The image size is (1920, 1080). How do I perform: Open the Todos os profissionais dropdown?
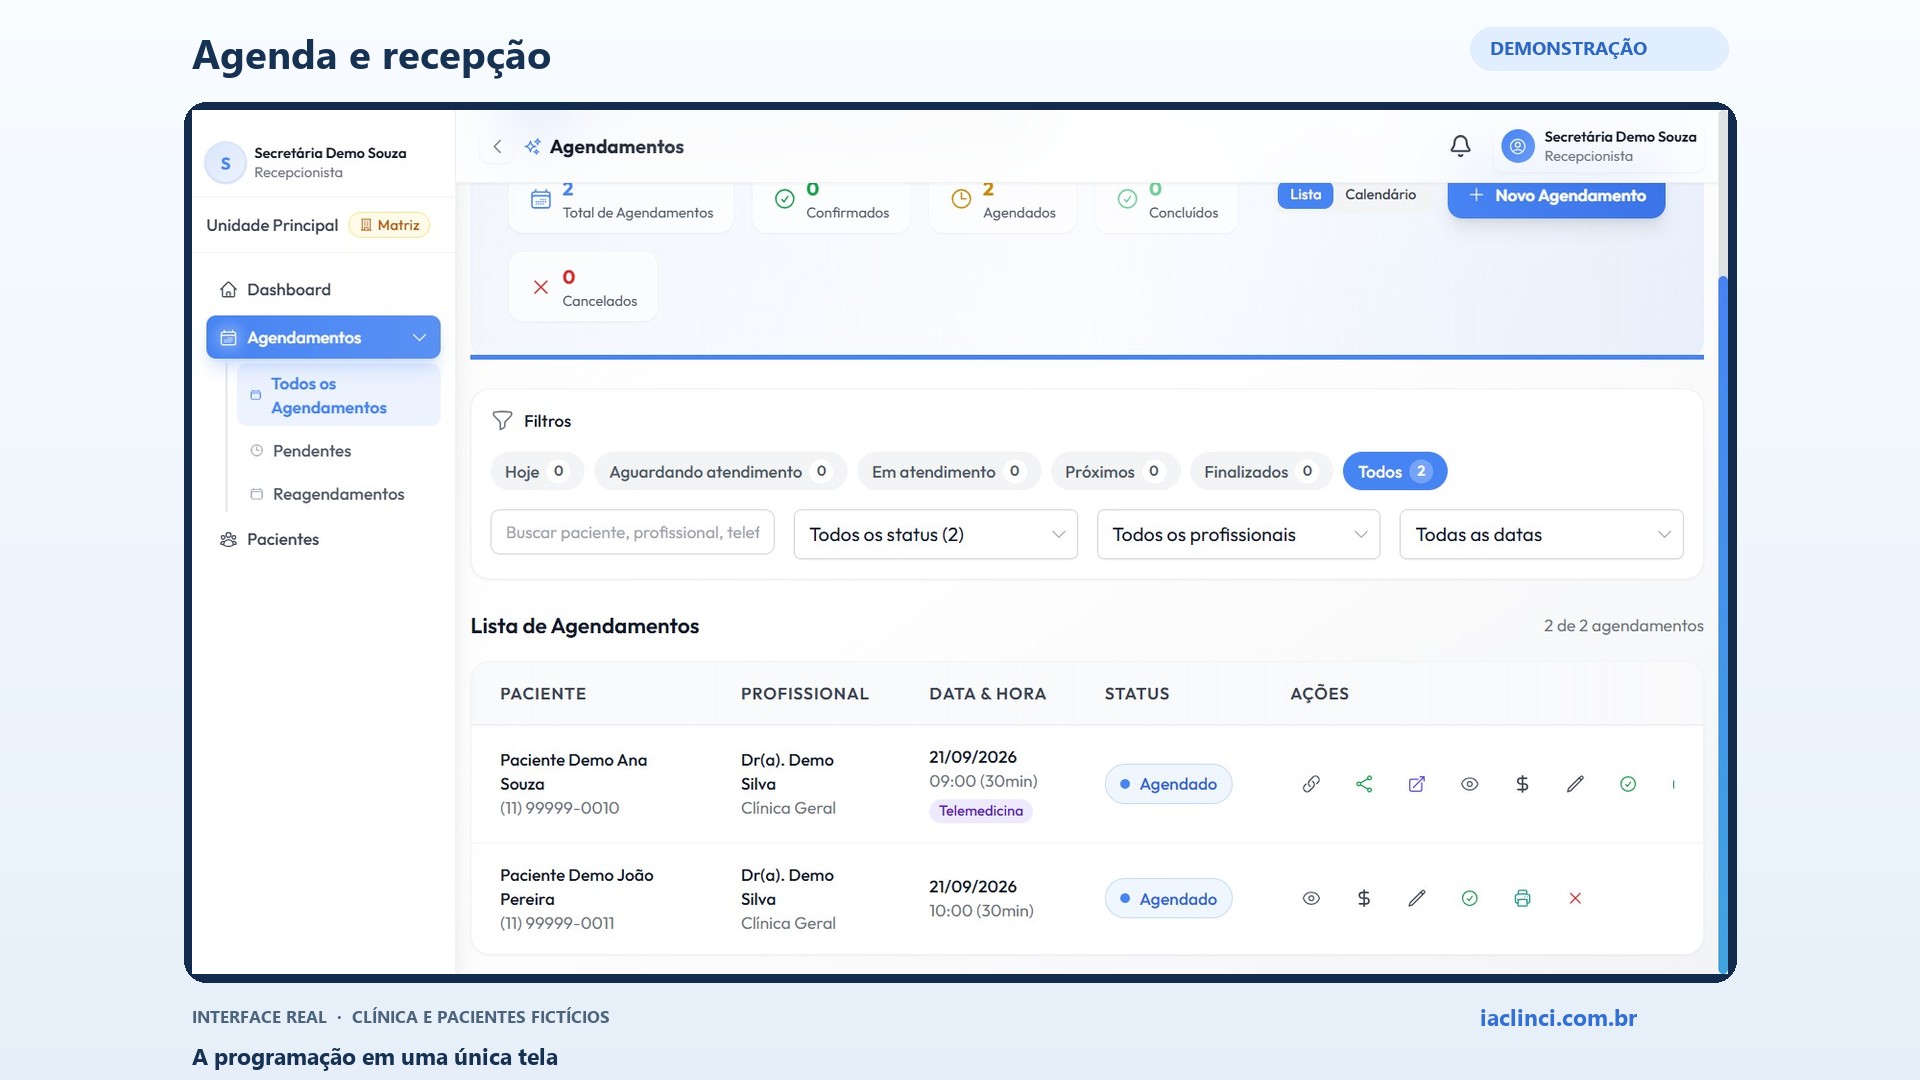tap(1239, 534)
